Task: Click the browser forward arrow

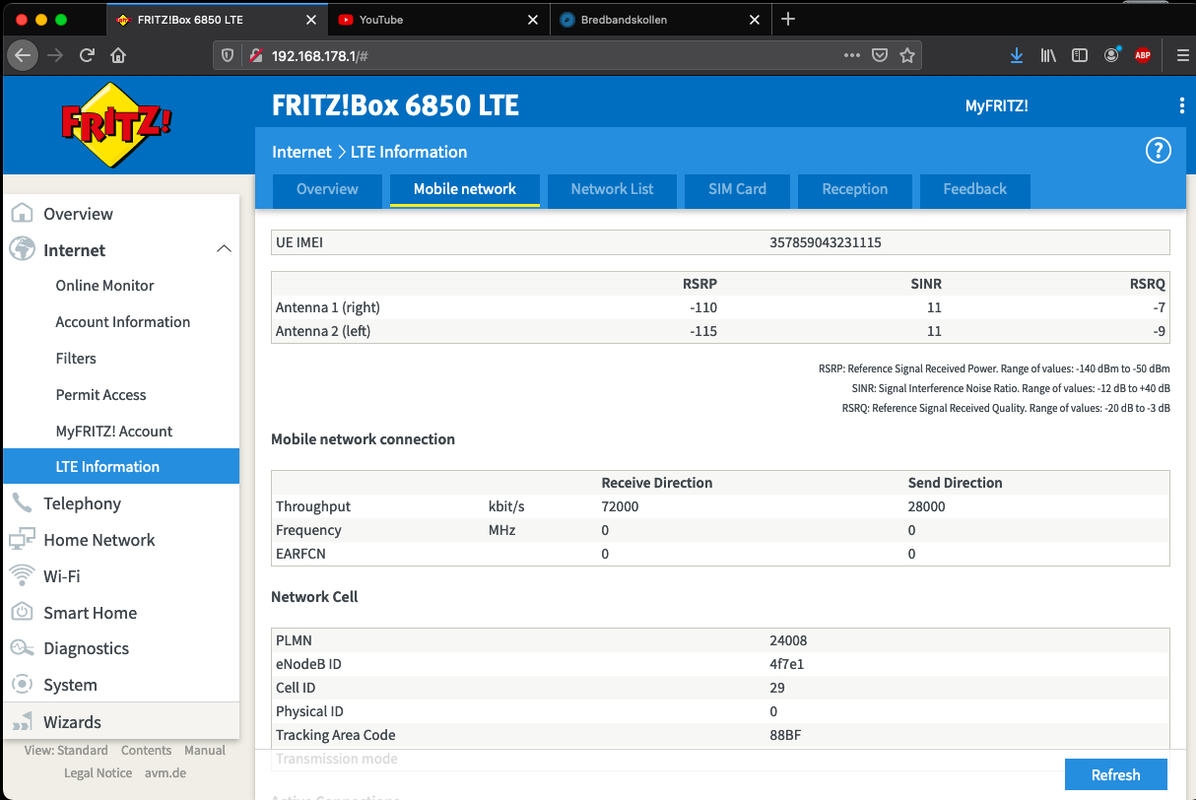Action: click(x=55, y=55)
